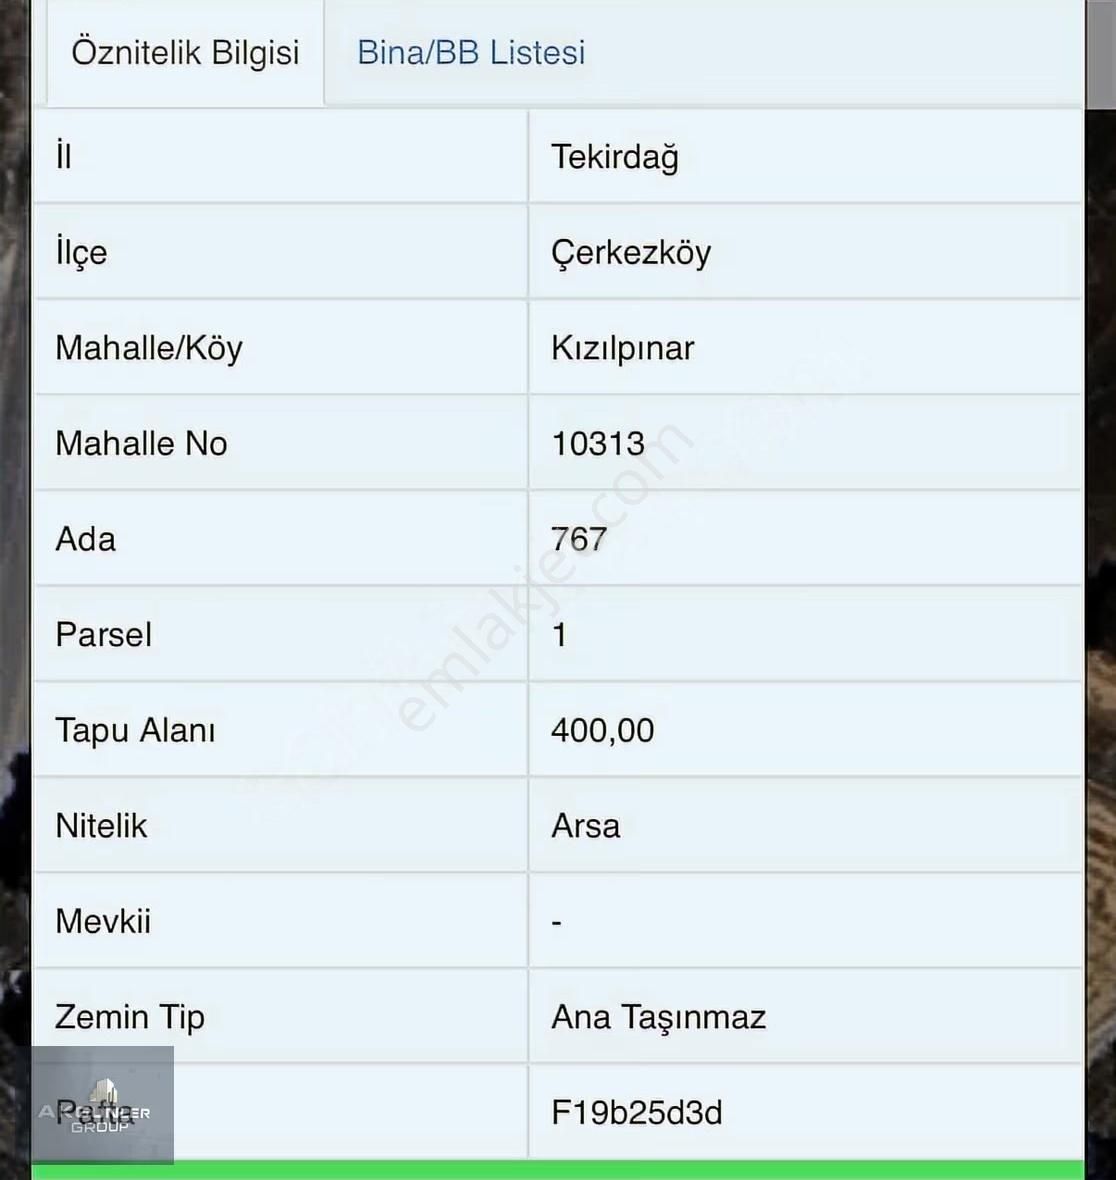Click the Parsel row label
Viewport: 1116px width, 1180px height.
(104, 635)
